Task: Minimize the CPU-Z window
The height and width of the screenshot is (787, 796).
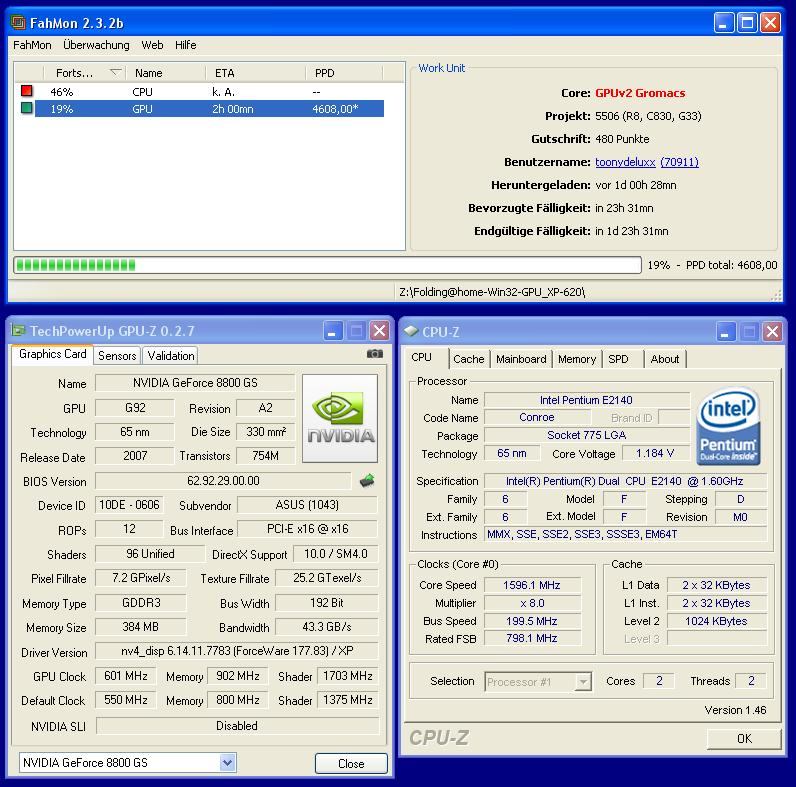Action: click(x=725, y=332)
